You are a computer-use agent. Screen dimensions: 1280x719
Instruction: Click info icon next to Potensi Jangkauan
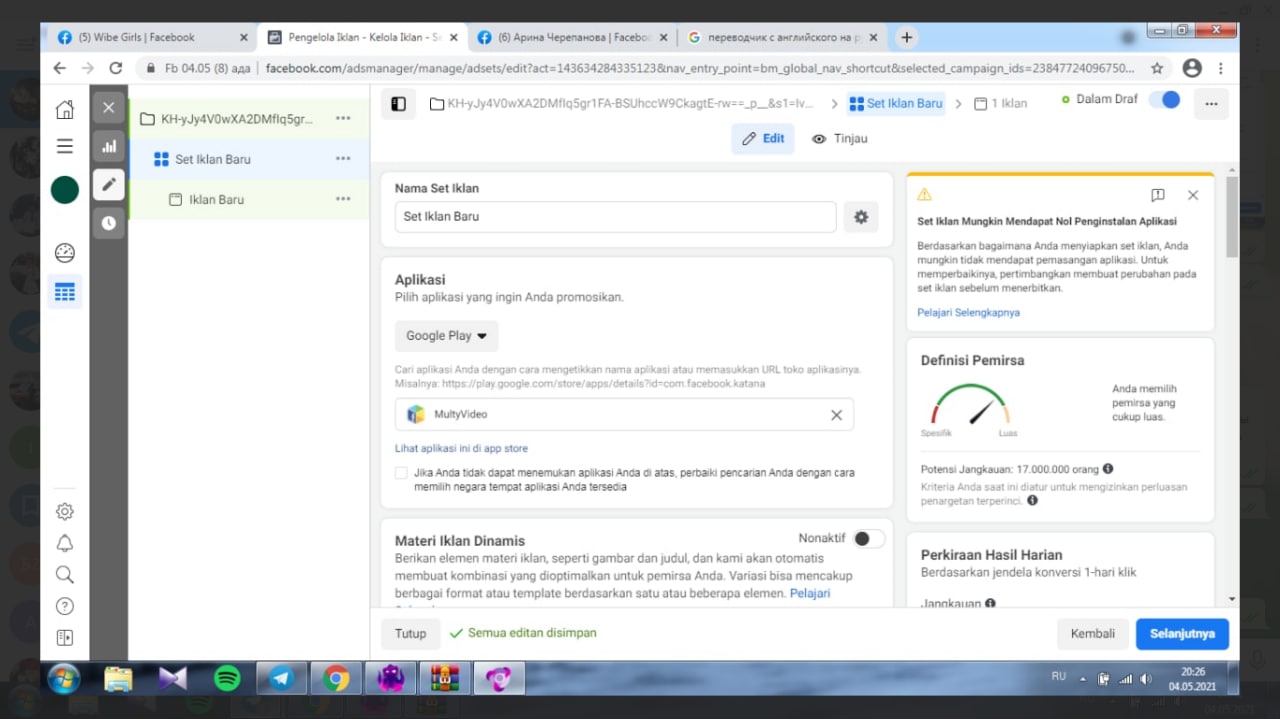[1108, 468]
